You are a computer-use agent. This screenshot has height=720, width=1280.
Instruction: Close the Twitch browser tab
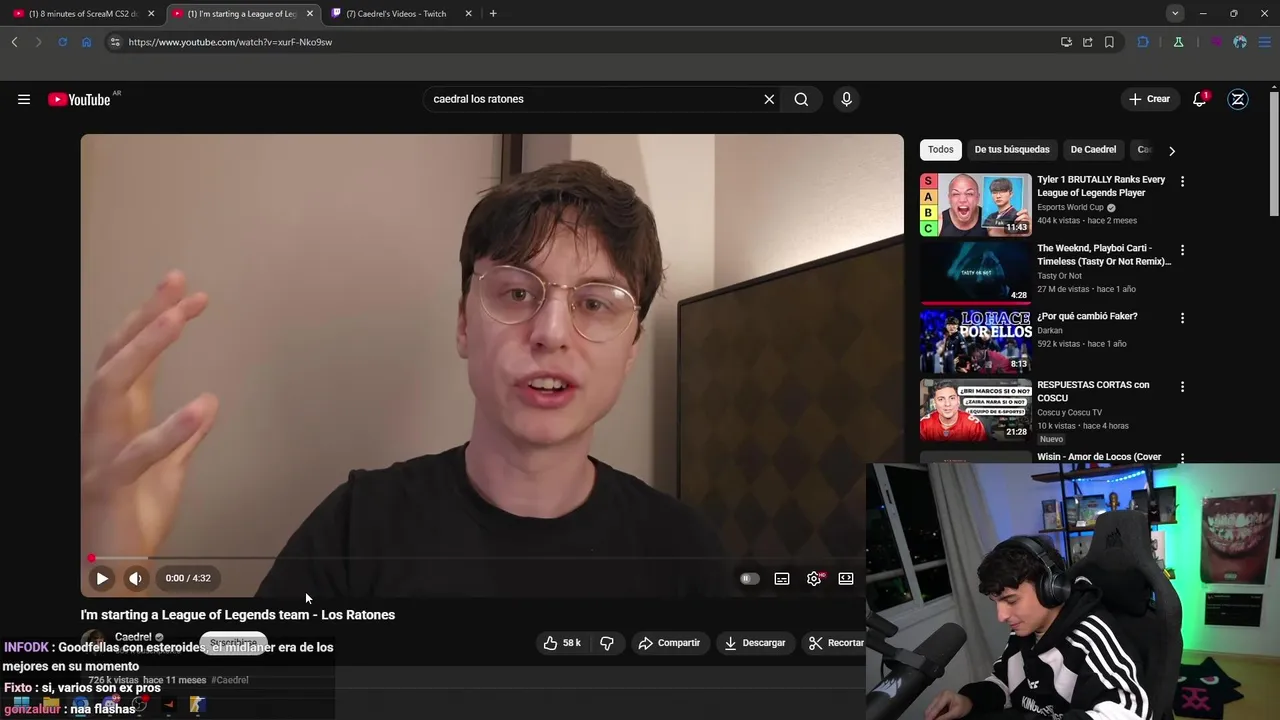[x=468, y=14]
